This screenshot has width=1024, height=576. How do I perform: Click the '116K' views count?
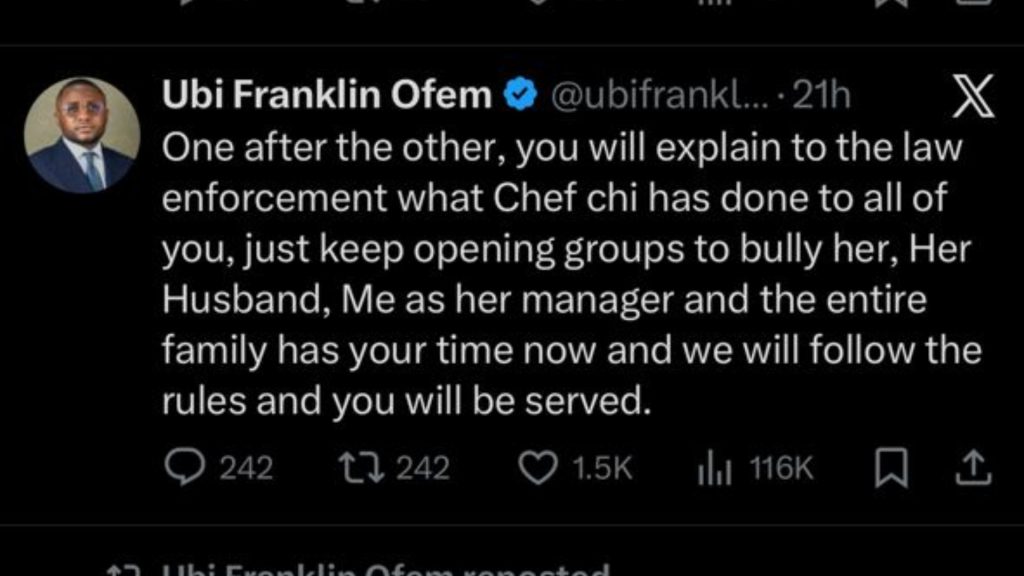click(782, 468)
